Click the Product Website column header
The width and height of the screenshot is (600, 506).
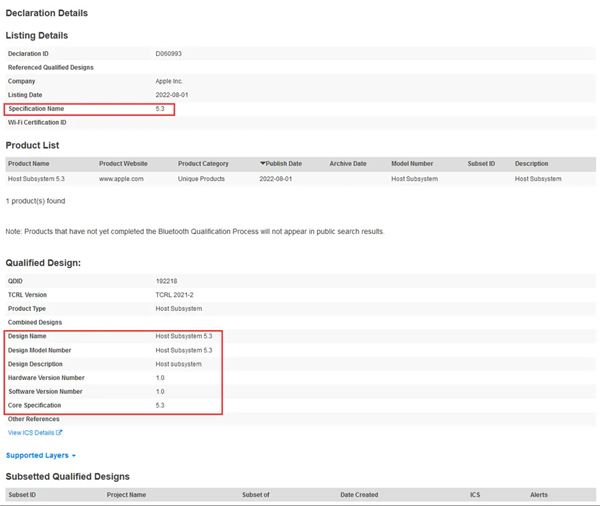tap(123, 163)
